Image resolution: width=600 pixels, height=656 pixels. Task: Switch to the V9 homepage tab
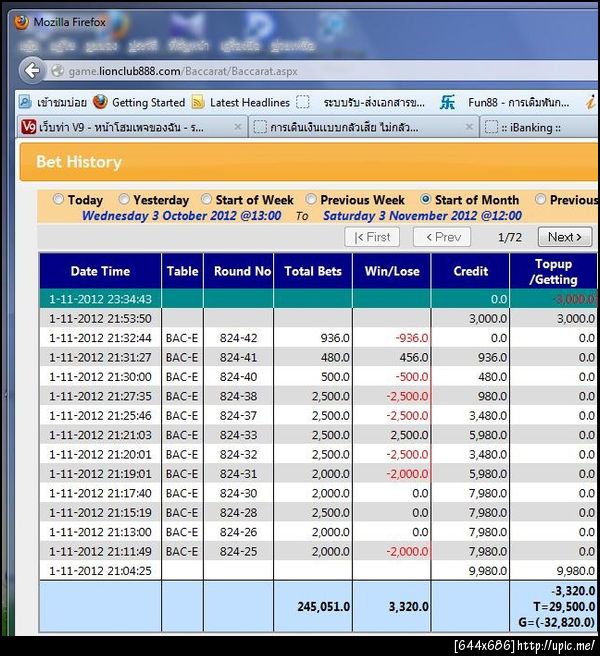[132, 127]
